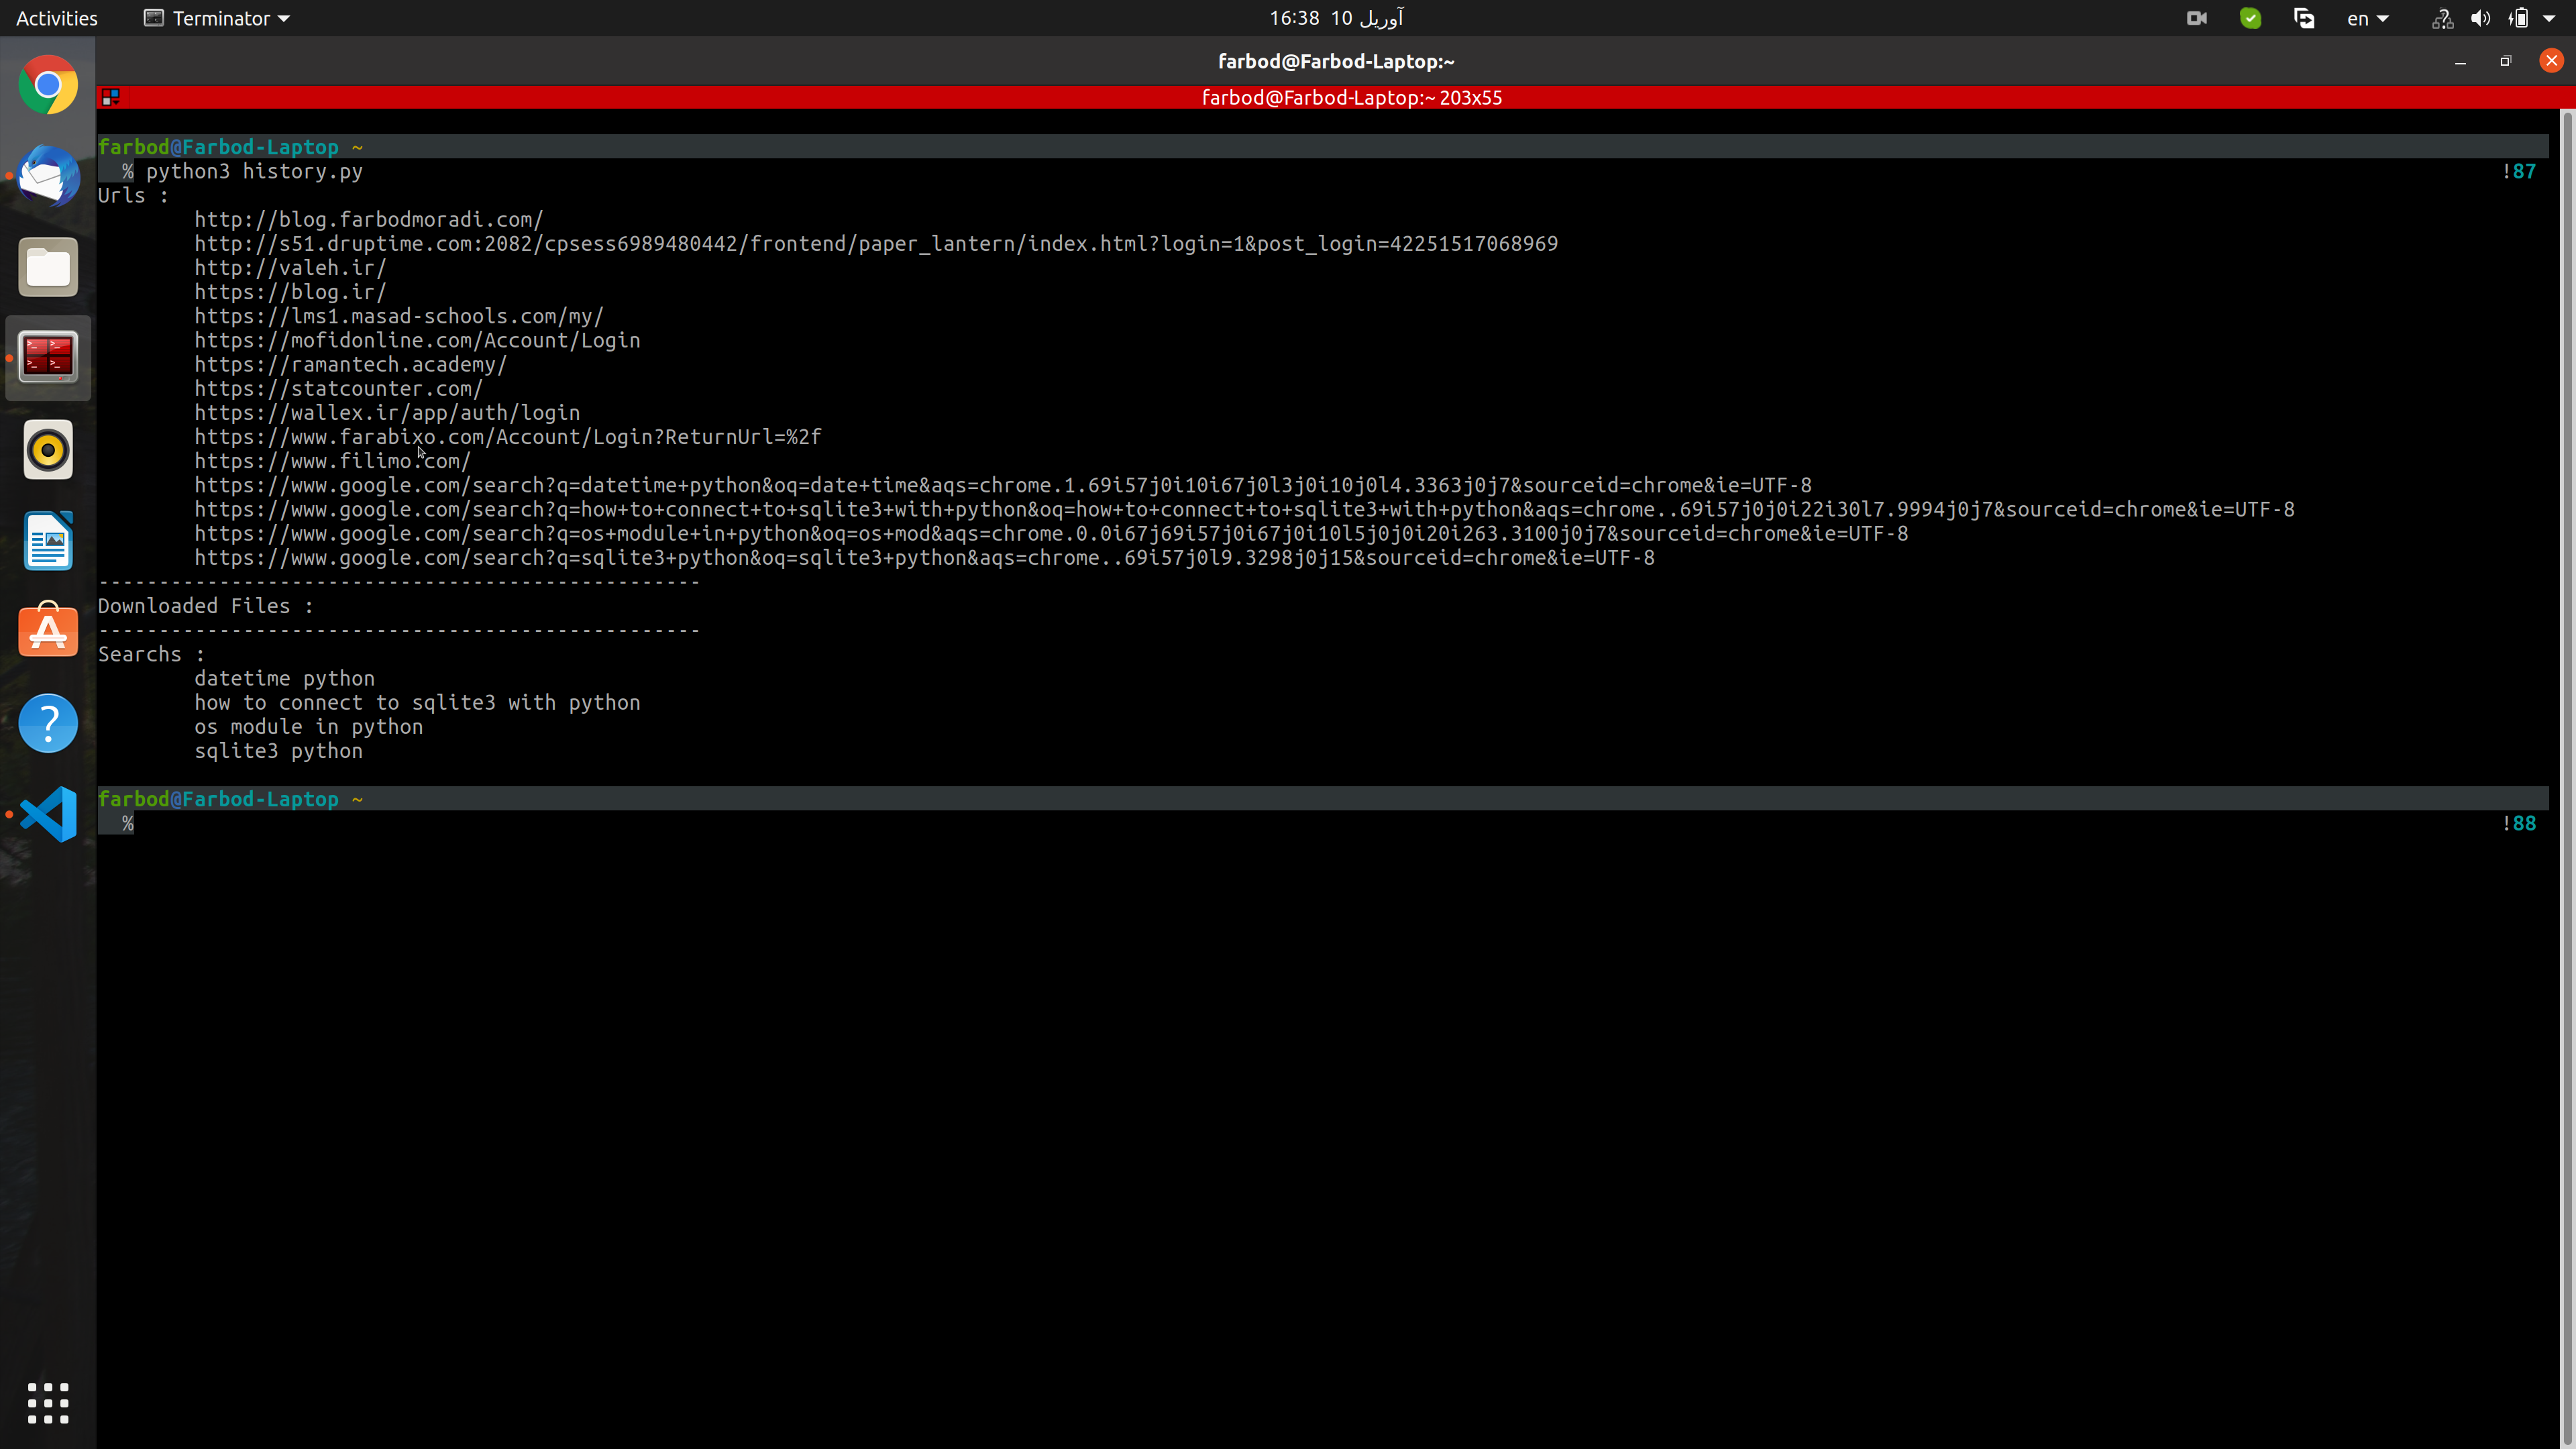The width and height of the screenshot is (2576, 1449).
Task: Click the lms1.masad-schools.com URL
Action: pos(399,316)
